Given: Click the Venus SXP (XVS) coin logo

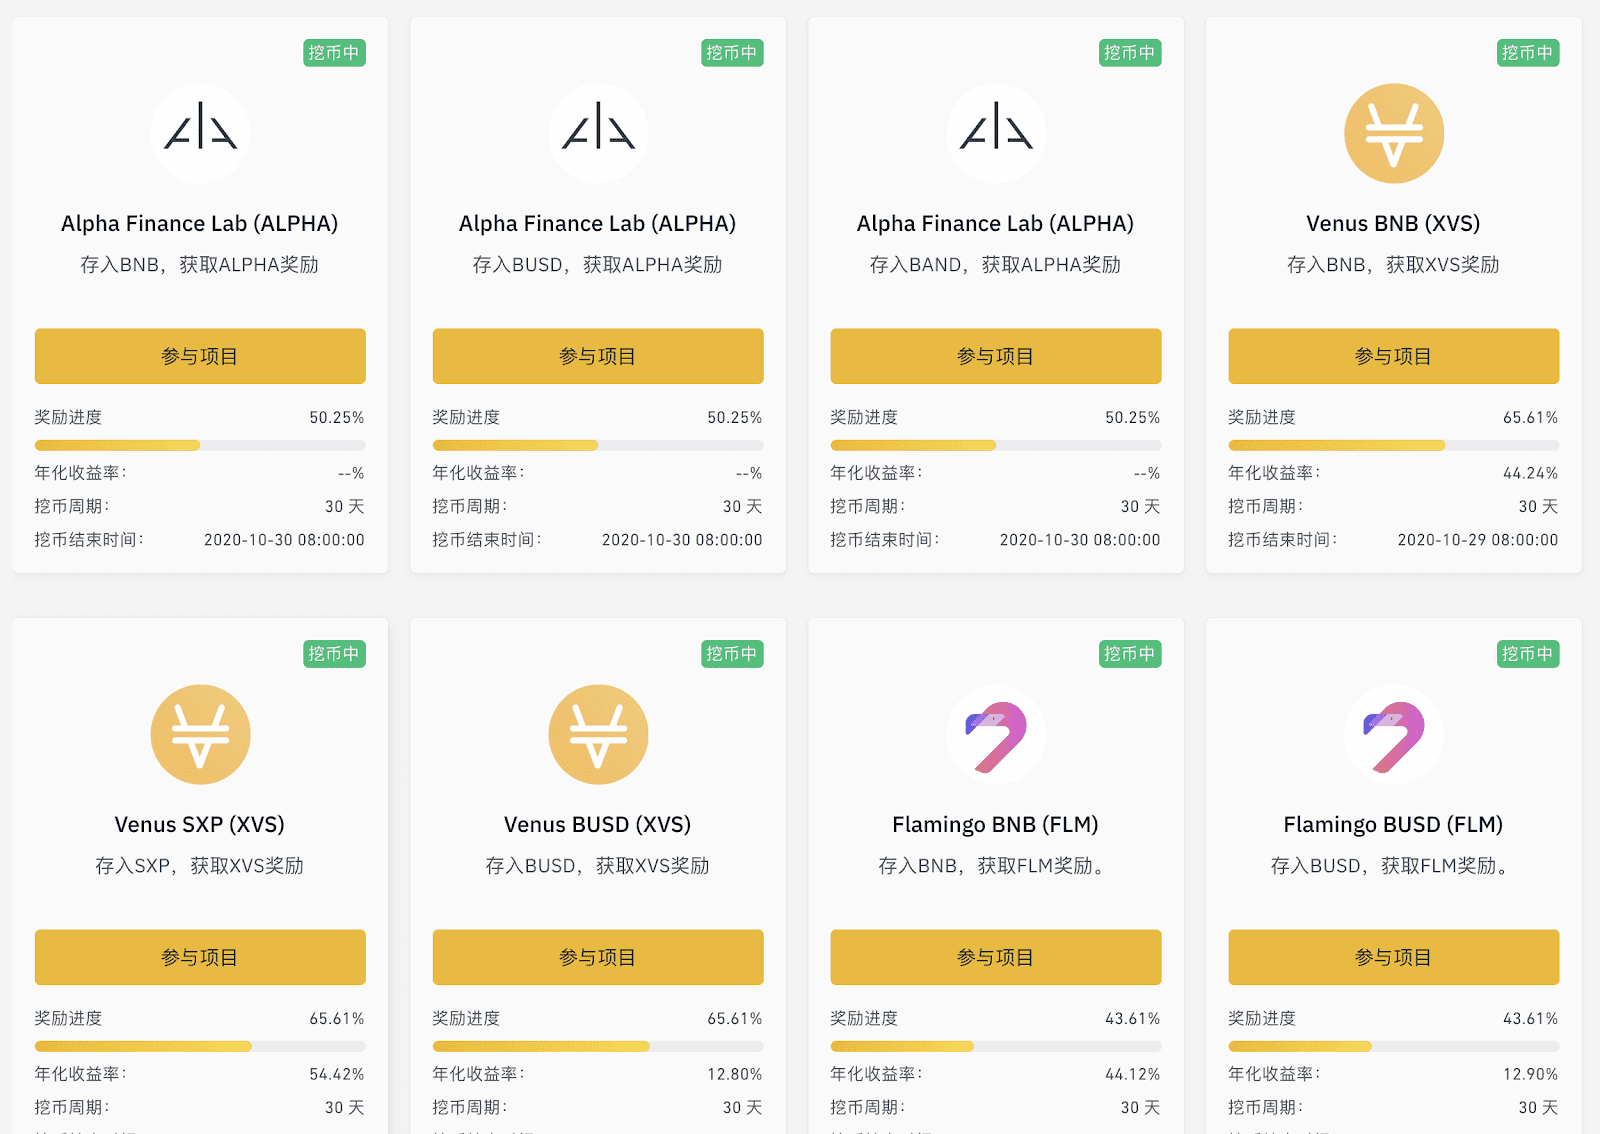Looking at the screenshot, I should pyautogui.click(x=200, y=734).
